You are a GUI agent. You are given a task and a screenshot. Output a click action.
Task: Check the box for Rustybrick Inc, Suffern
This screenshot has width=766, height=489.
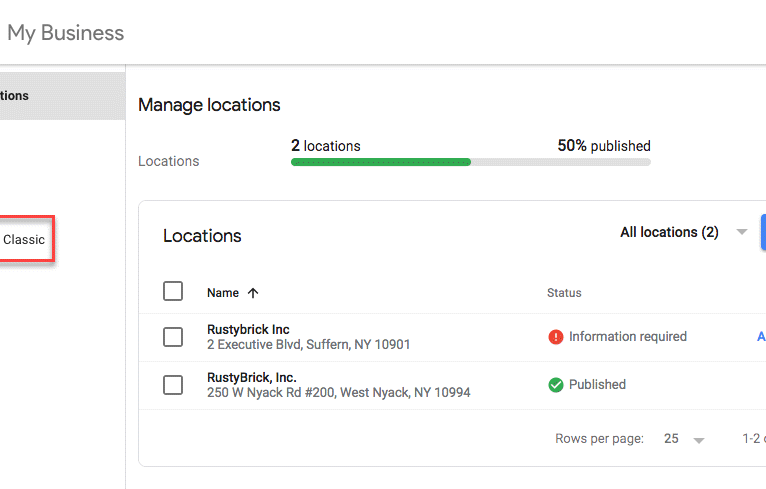[x=173, y=337]
